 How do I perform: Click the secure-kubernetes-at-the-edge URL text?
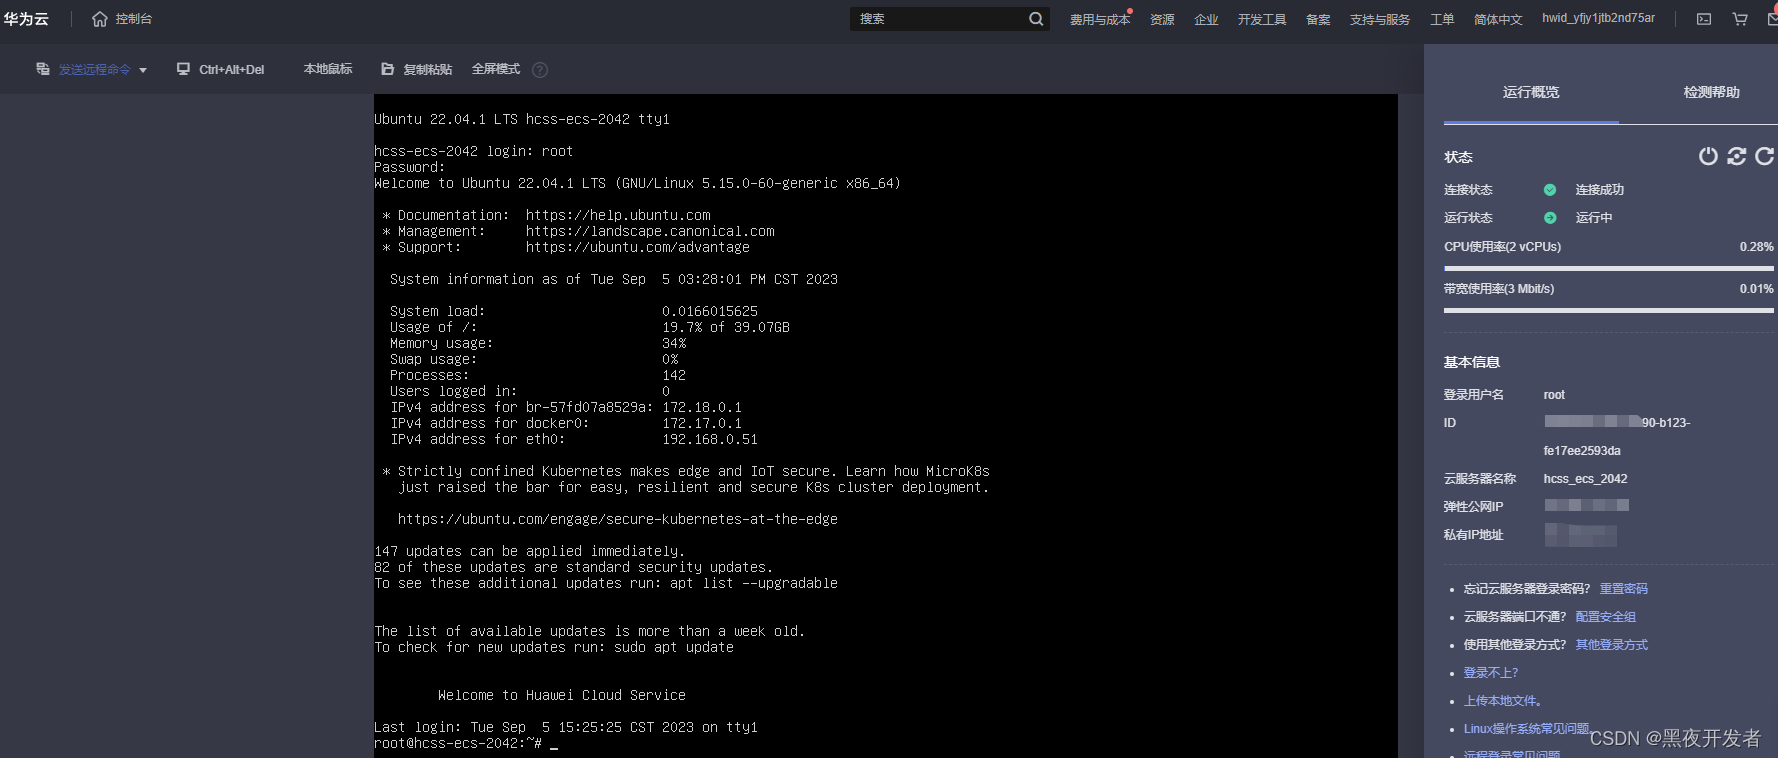[x=618, y=519]
